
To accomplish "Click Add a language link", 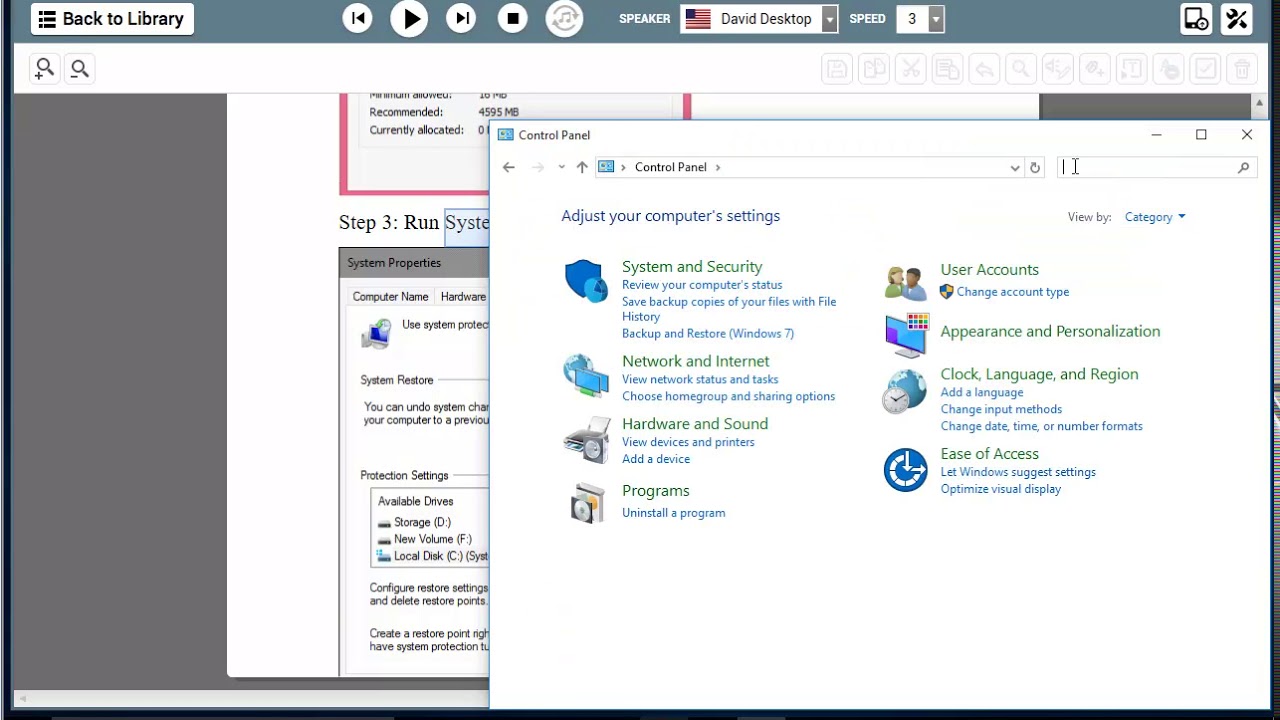I will tap(982, 393).
